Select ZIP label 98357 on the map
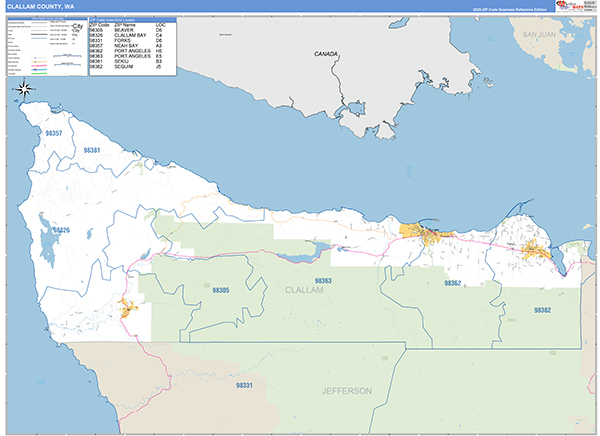 (54, 133)
